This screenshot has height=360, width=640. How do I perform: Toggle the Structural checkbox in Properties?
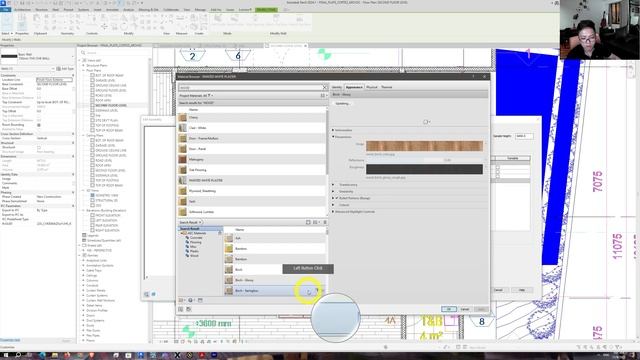pos(39,147)
